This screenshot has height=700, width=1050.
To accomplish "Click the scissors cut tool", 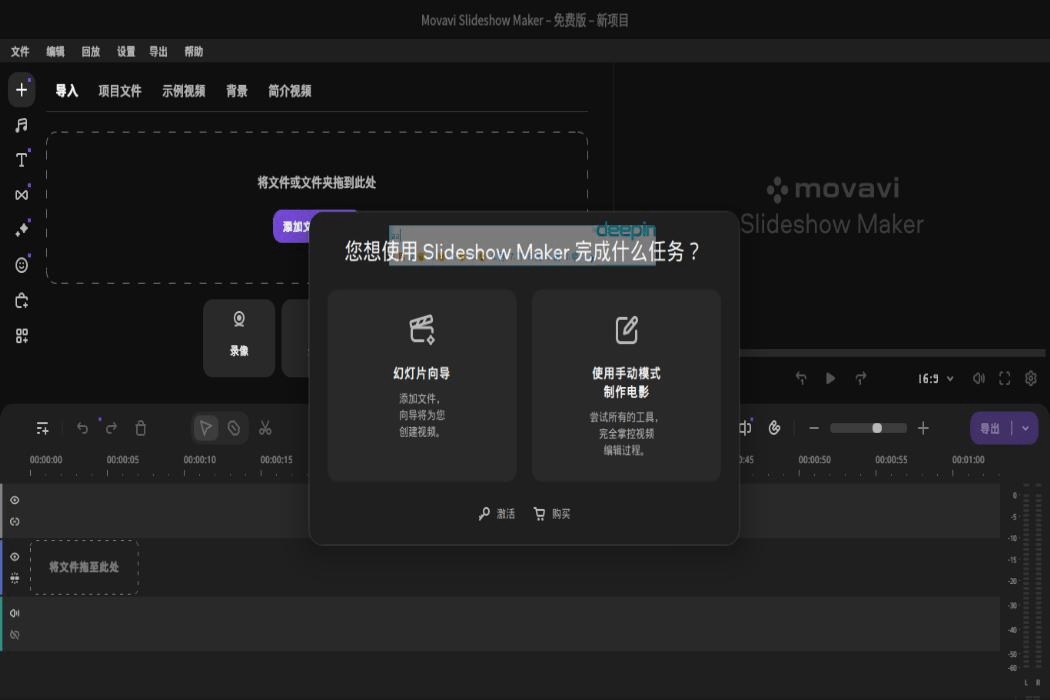I will (x=265, y=428).
